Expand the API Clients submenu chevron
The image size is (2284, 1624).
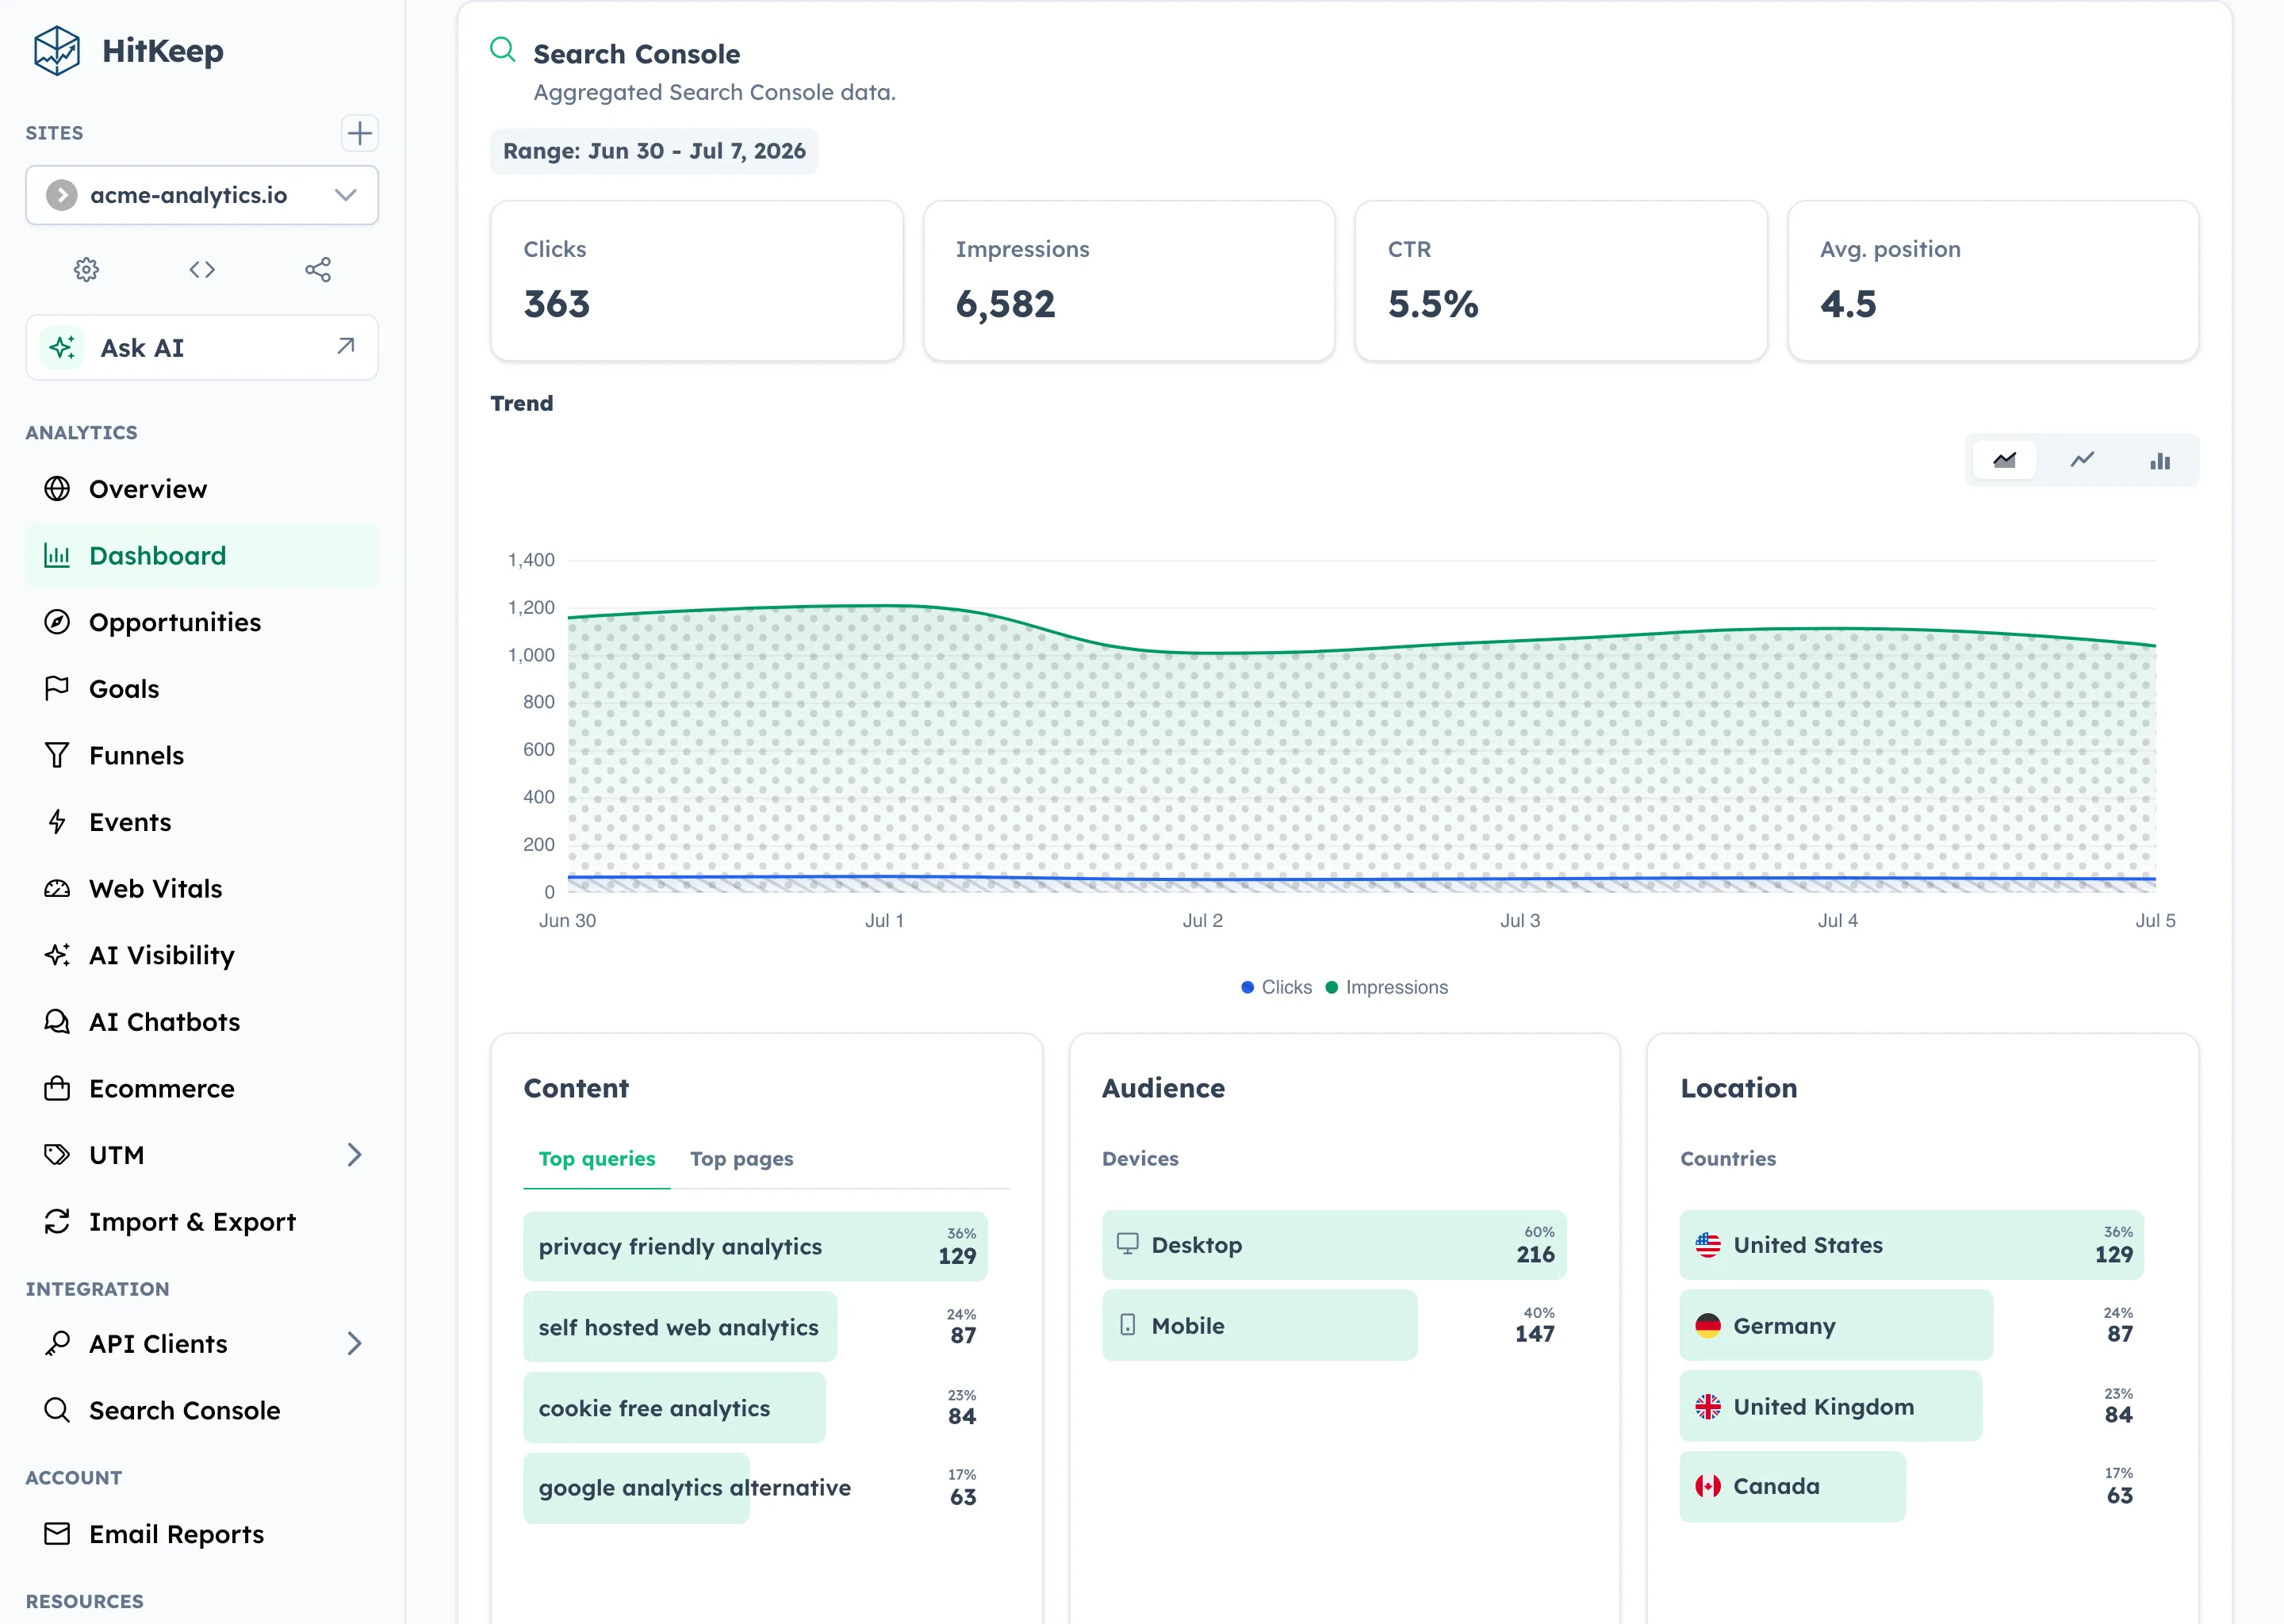354,1343
